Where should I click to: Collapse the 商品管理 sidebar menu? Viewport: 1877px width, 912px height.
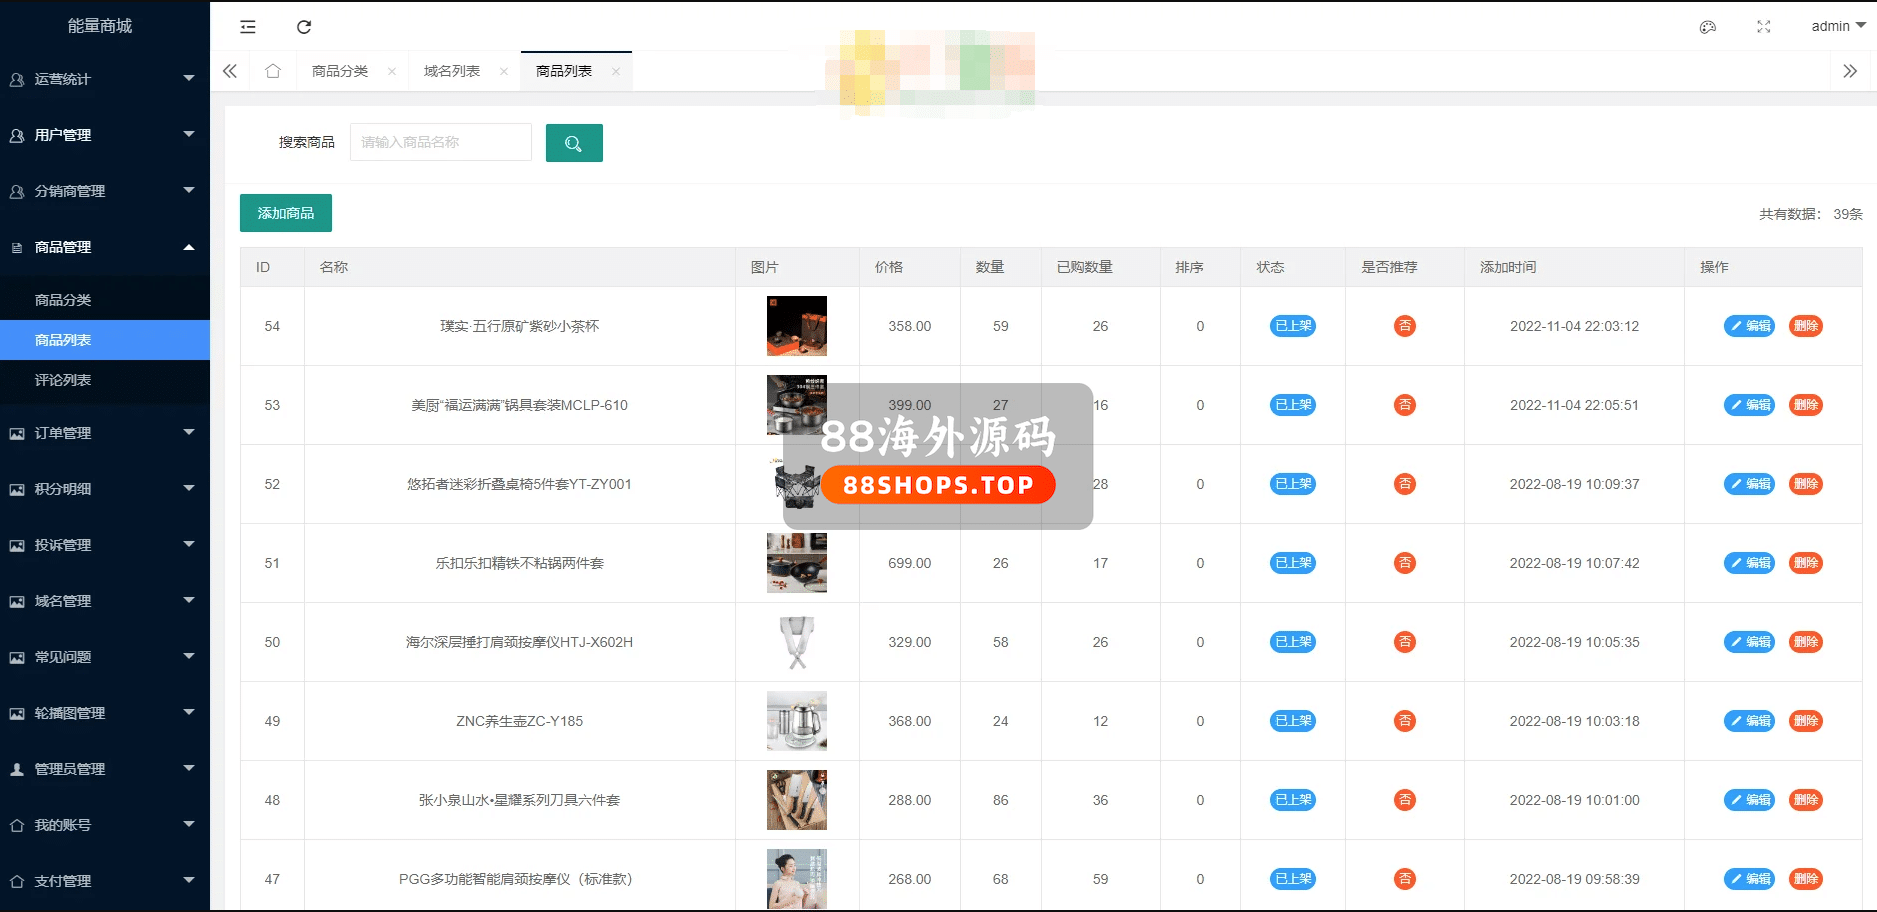[105, 247]
